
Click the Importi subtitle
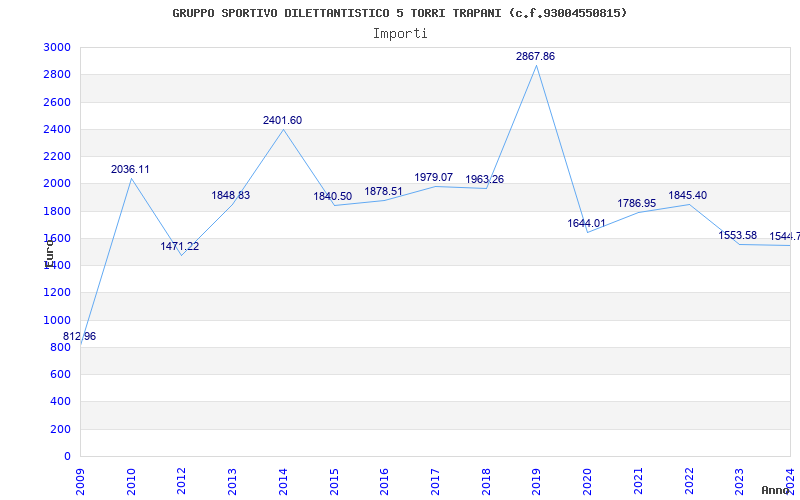[400, 34]
